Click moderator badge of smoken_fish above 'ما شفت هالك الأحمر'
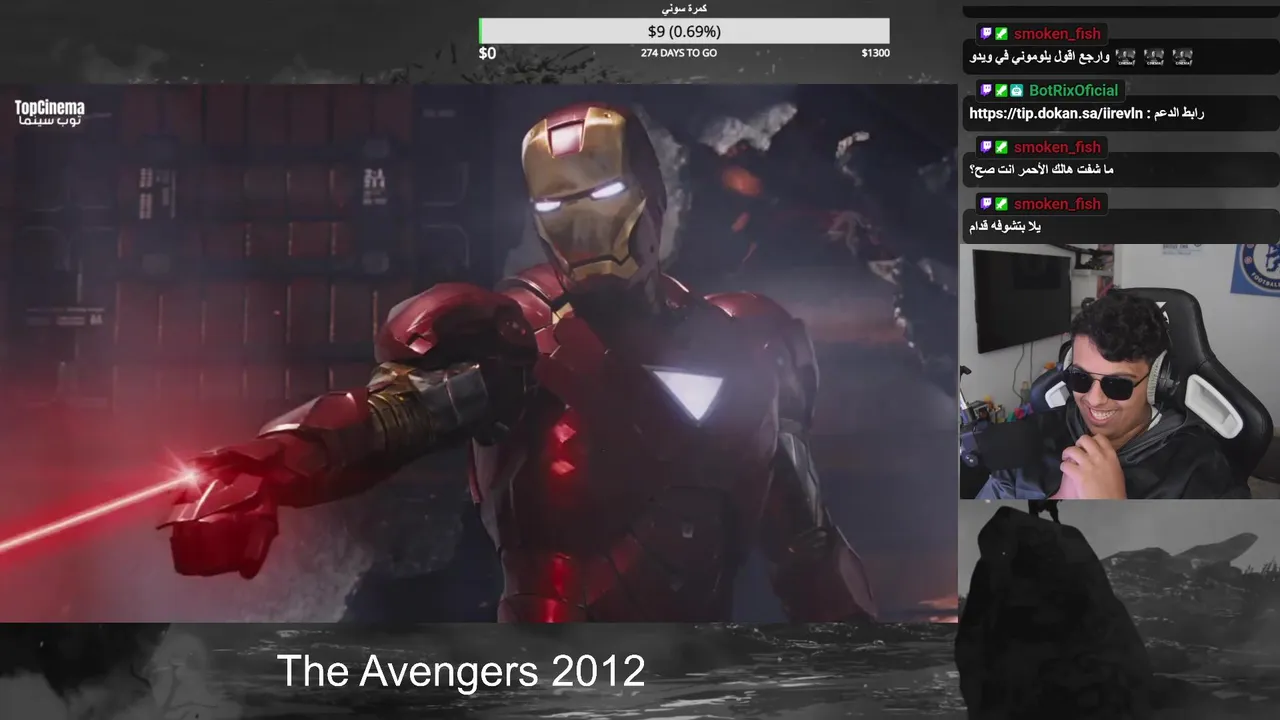This screenshot has width=1280, height=720. click(1001, 147)
